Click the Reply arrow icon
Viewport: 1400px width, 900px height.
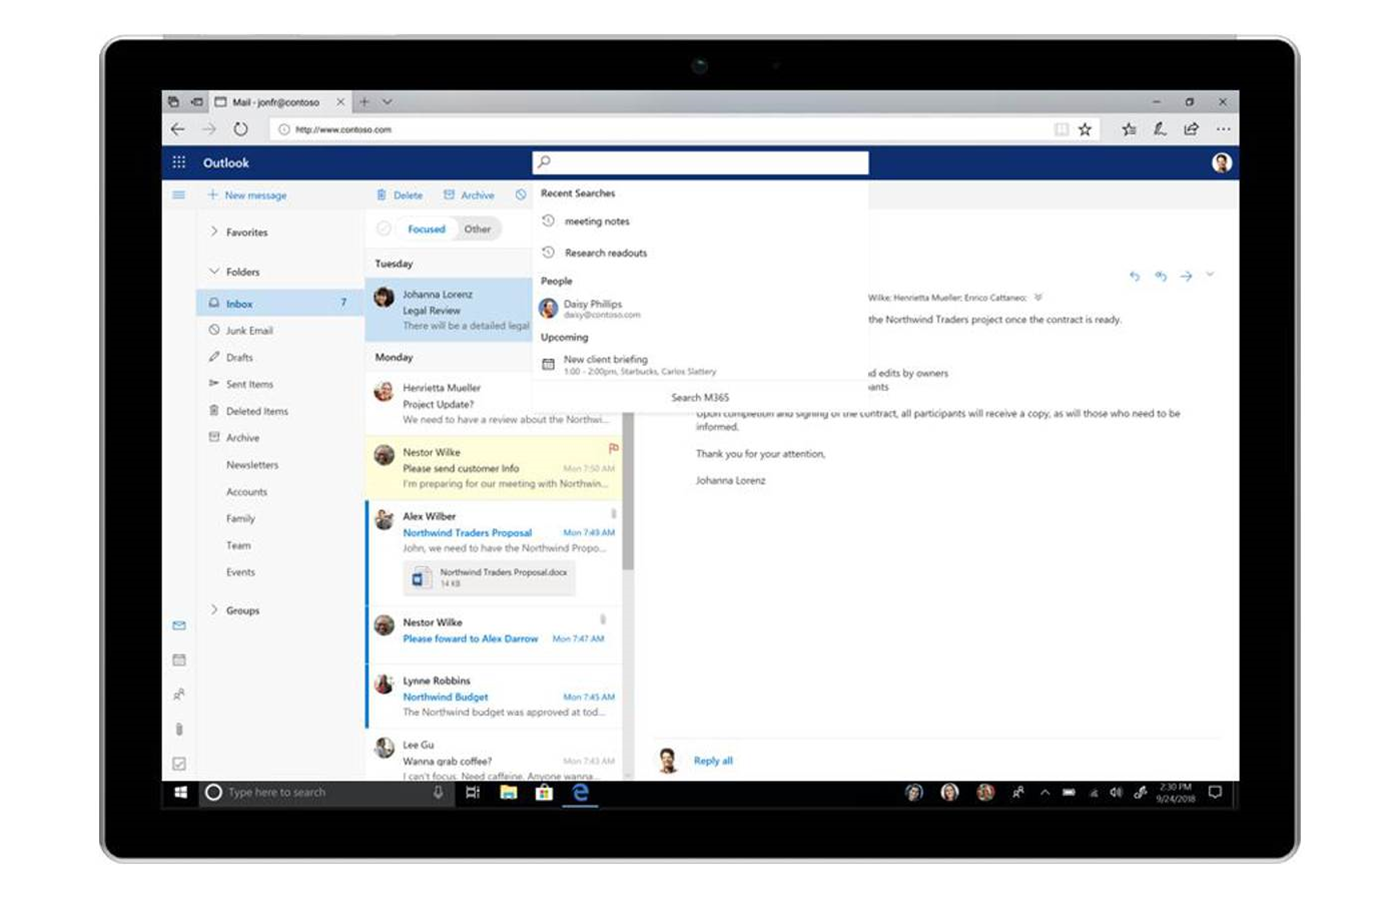pos(1134,276)
